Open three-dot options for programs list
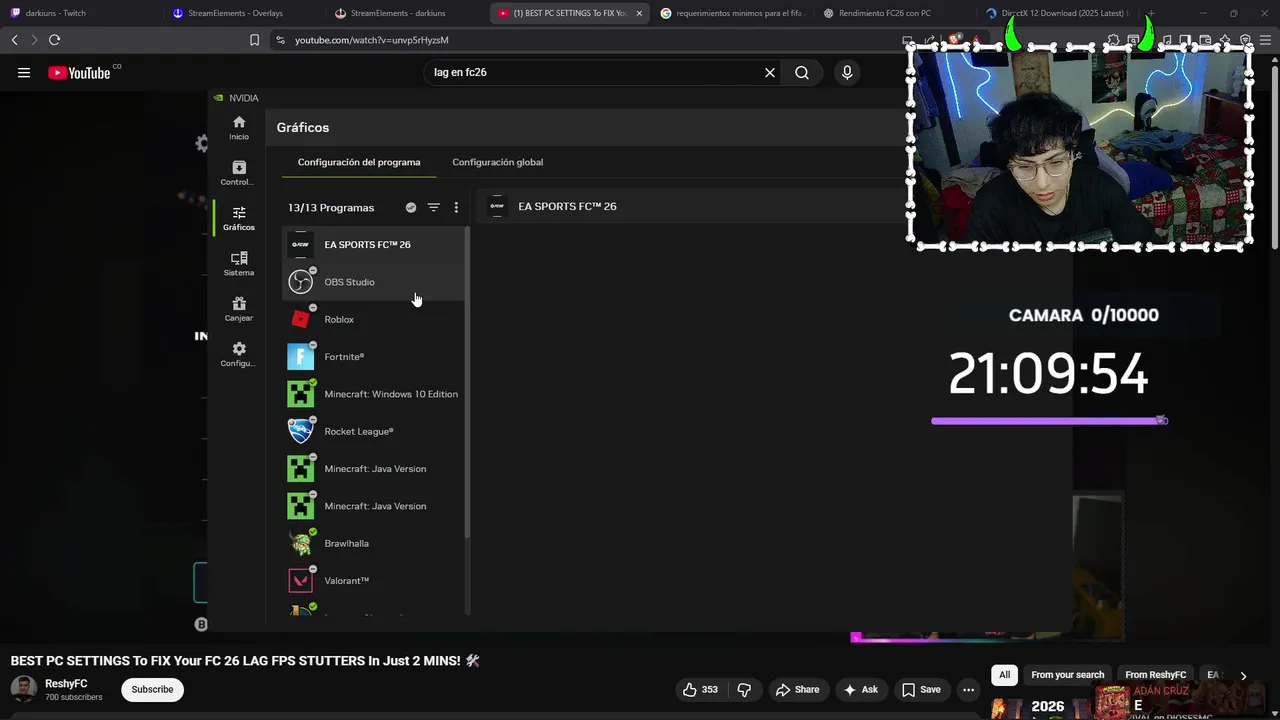The image size is (1280, 720). [456, 207]
